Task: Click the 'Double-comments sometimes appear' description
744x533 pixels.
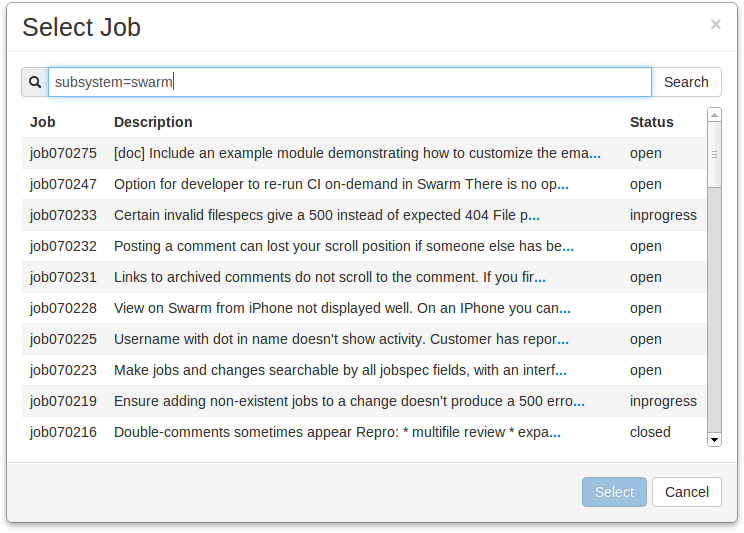Action: [337, 432]
